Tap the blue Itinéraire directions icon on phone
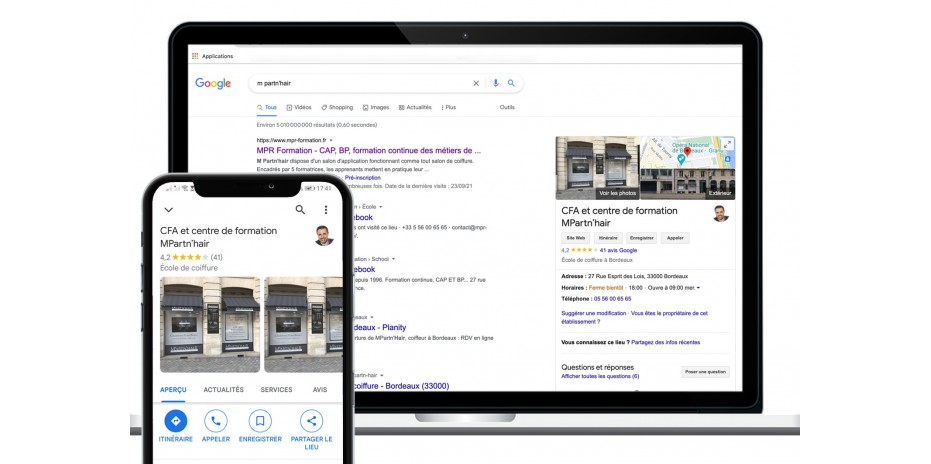Screen dimensions: 931x464 (x=176, y=421)
